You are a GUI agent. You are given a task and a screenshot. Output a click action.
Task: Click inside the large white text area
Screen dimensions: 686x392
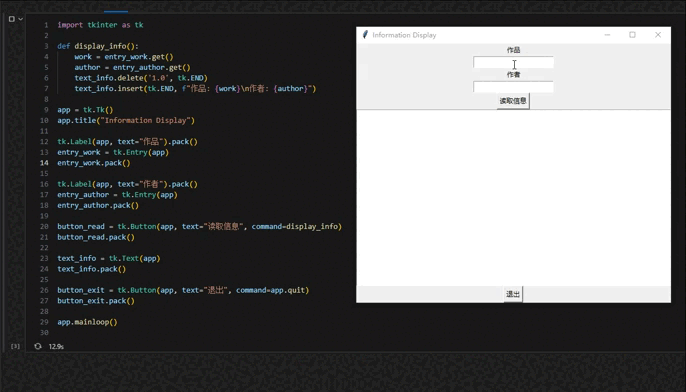pyautogui.click(x=514, y=198)
